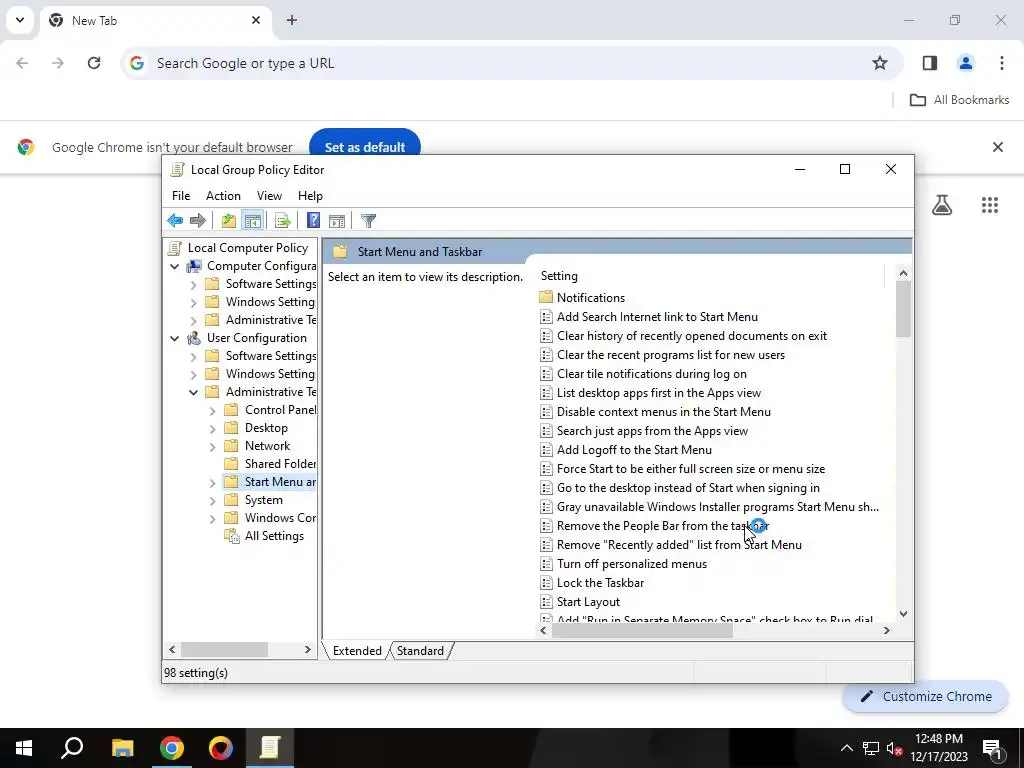This screenshot has width=1024, height=768.
Task: Select 'Add Search Internet link to Start Menu'
Action: tap(649, 317)
